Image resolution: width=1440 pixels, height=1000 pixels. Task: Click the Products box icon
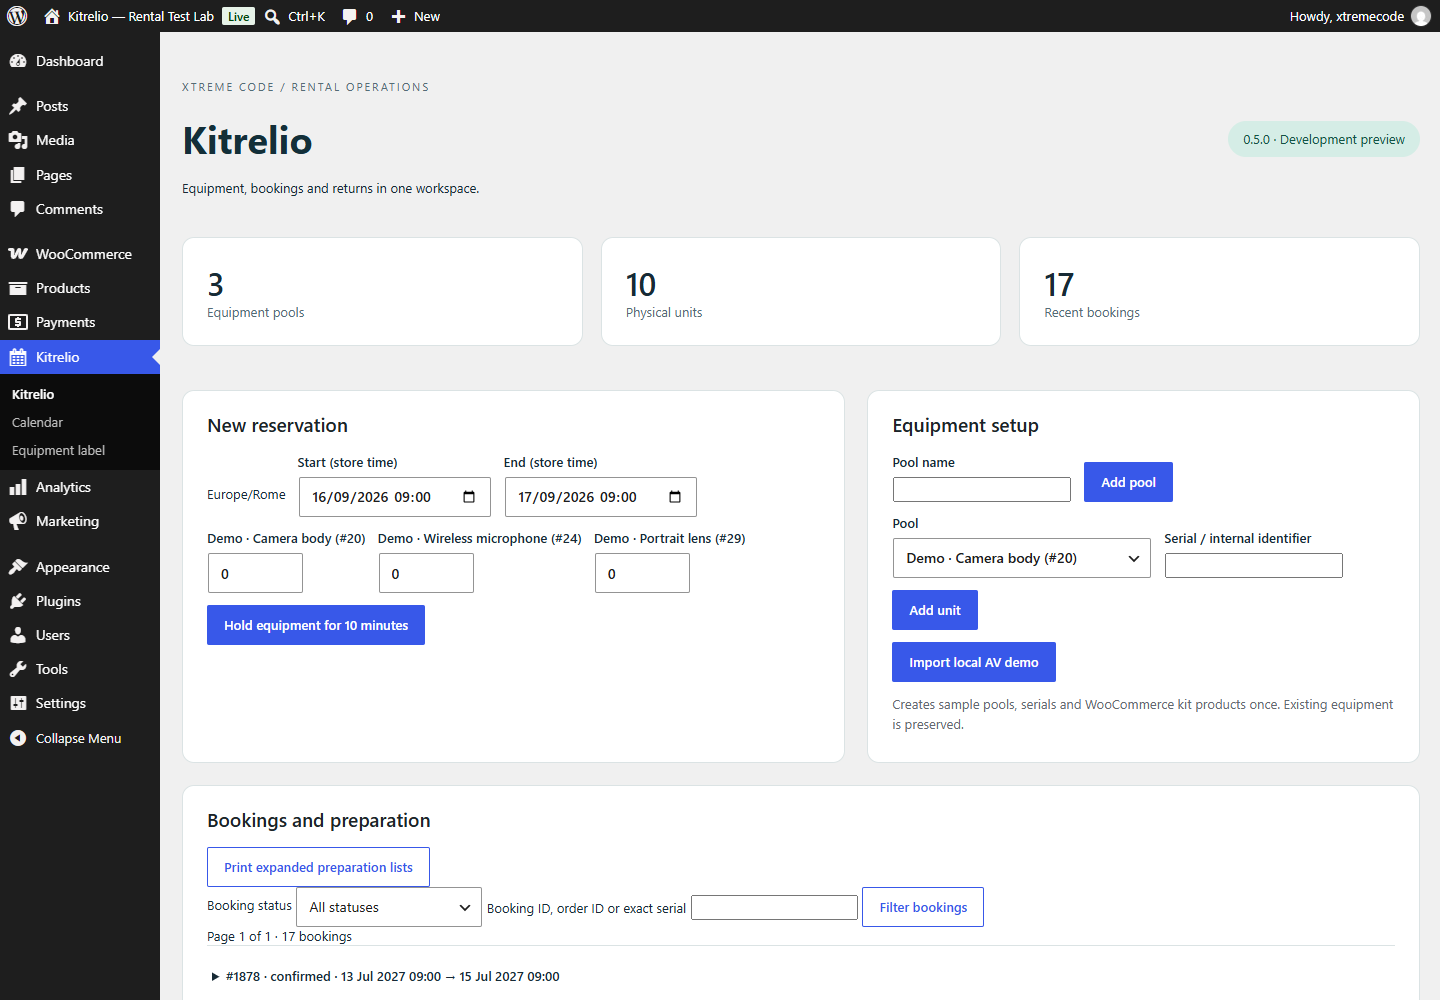point(18,288)
